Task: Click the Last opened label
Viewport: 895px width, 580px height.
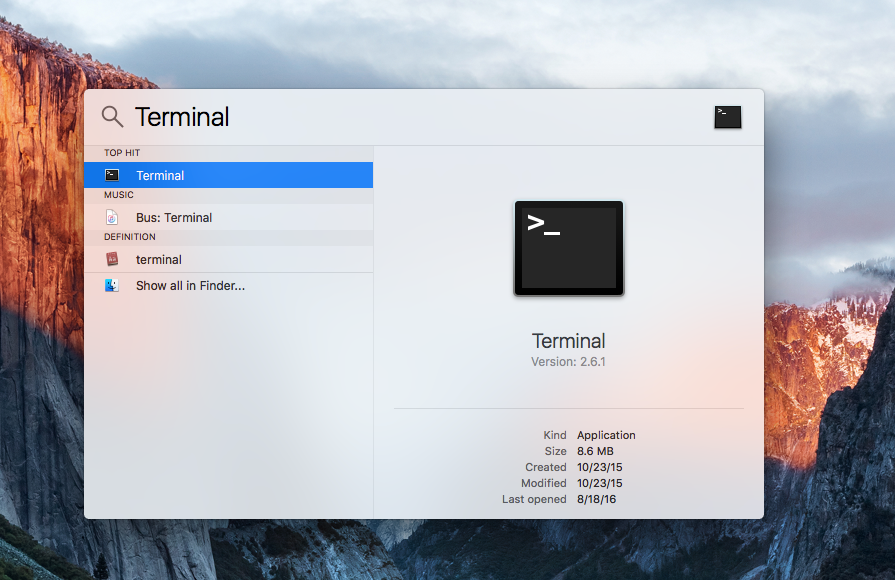Action: point(534,499)
